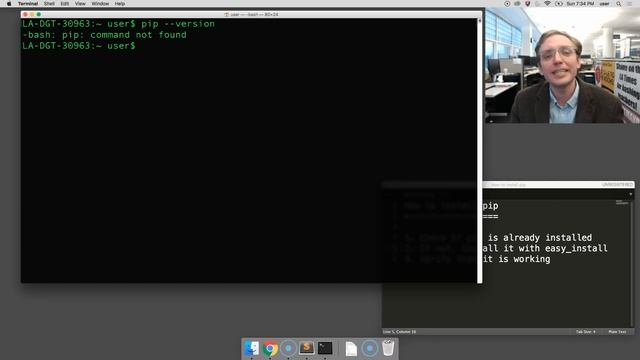Click Sublime Text minimap
The width and height of the screenshot is (640, 360).
click(622, 202)
